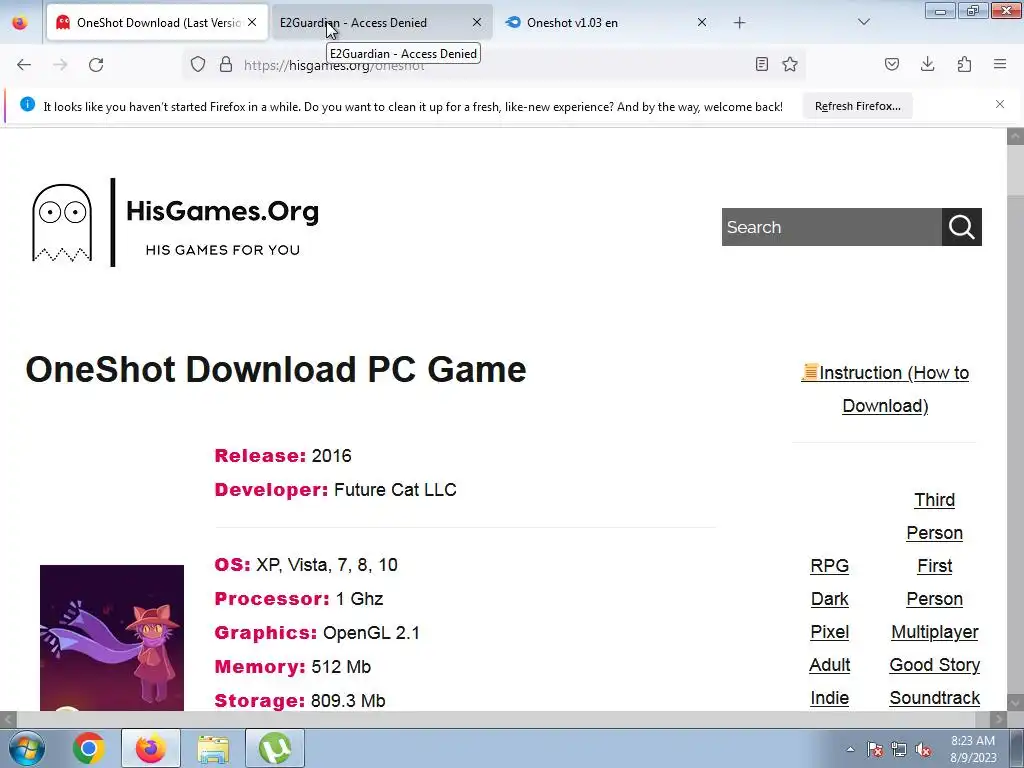Open Firefox hamburger application menu
Image resolution: width=1024 pixels, height=768 pixels.
1000,64
